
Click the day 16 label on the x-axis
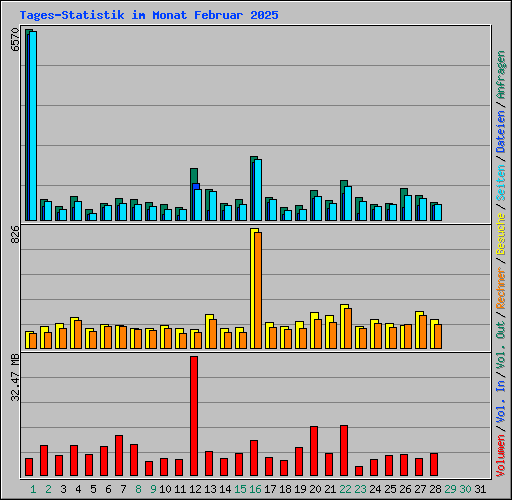tap(255, 489)
